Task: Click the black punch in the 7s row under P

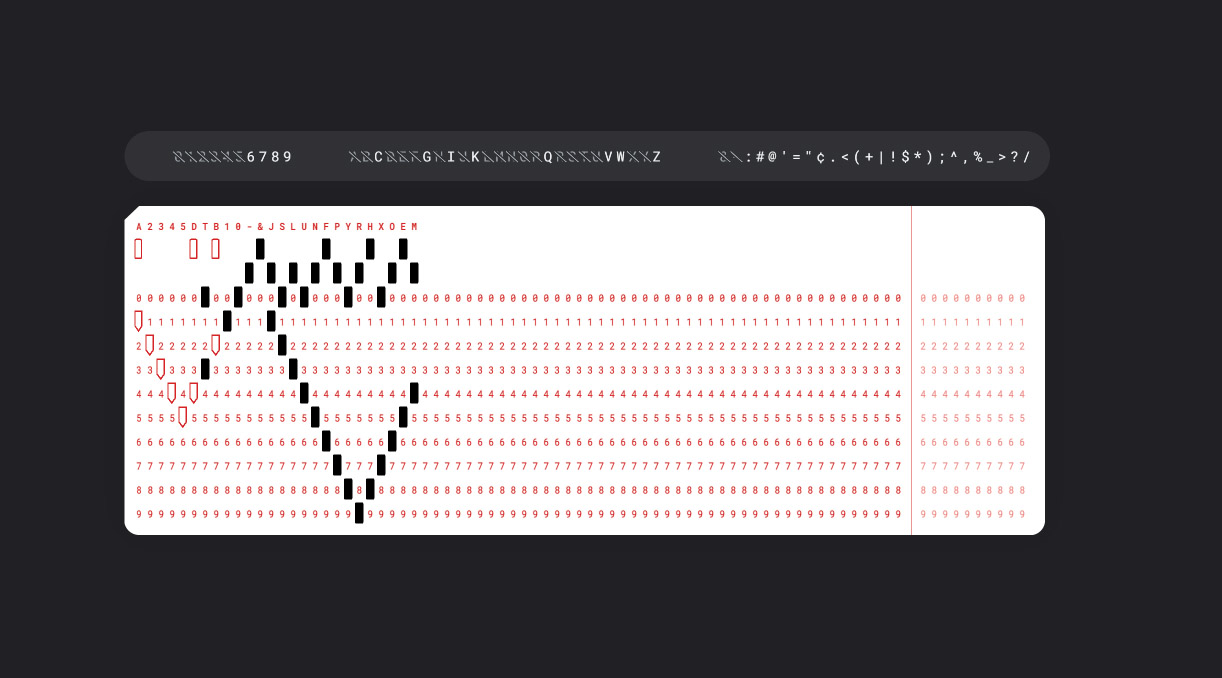Action: pos(337,465)
